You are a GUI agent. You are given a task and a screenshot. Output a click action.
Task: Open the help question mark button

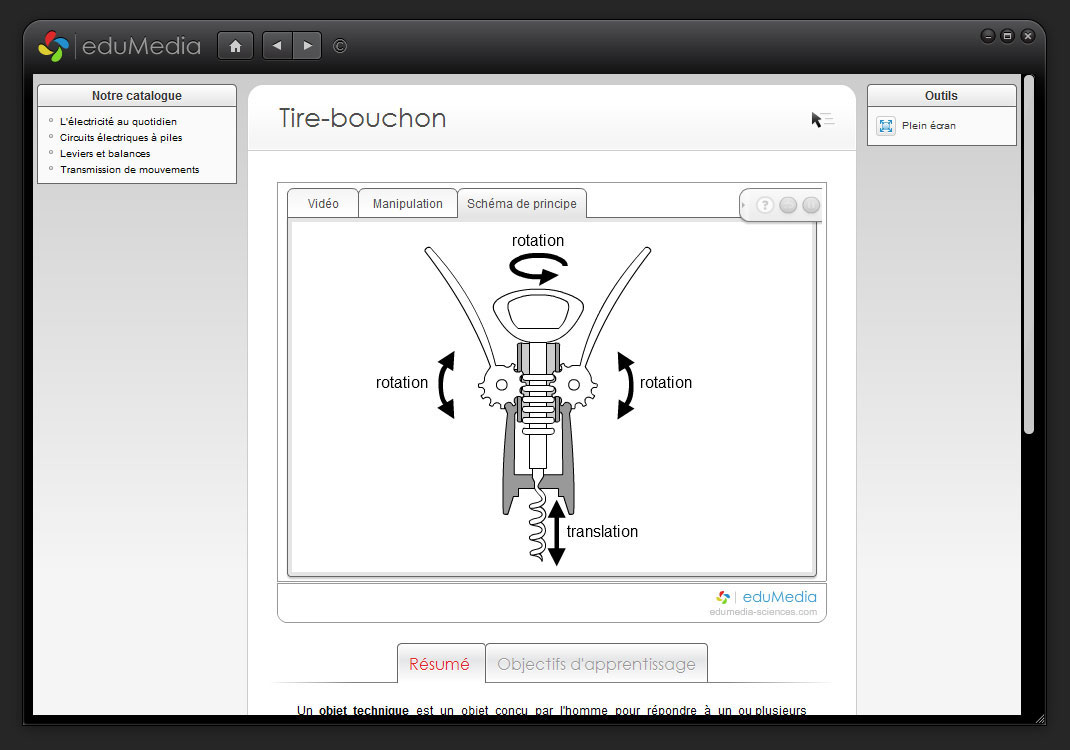(765, 205)
